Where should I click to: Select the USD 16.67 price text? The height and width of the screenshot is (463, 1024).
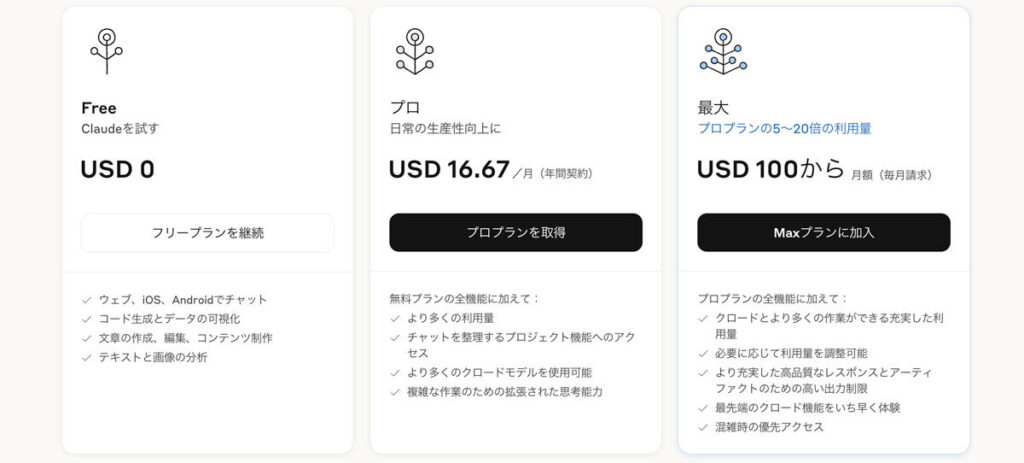[x=449, y=170]
